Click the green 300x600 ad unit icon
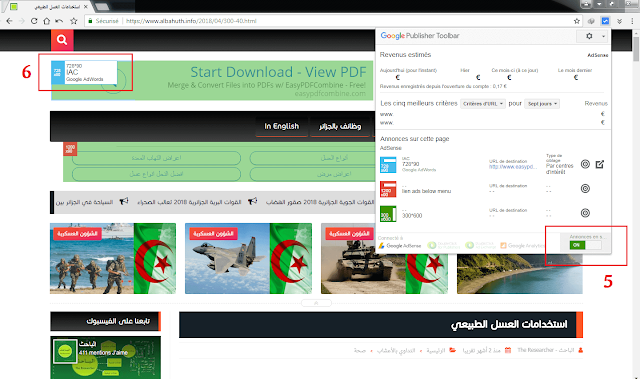This screenshot has width=640, height=379. tap(388, 214)
